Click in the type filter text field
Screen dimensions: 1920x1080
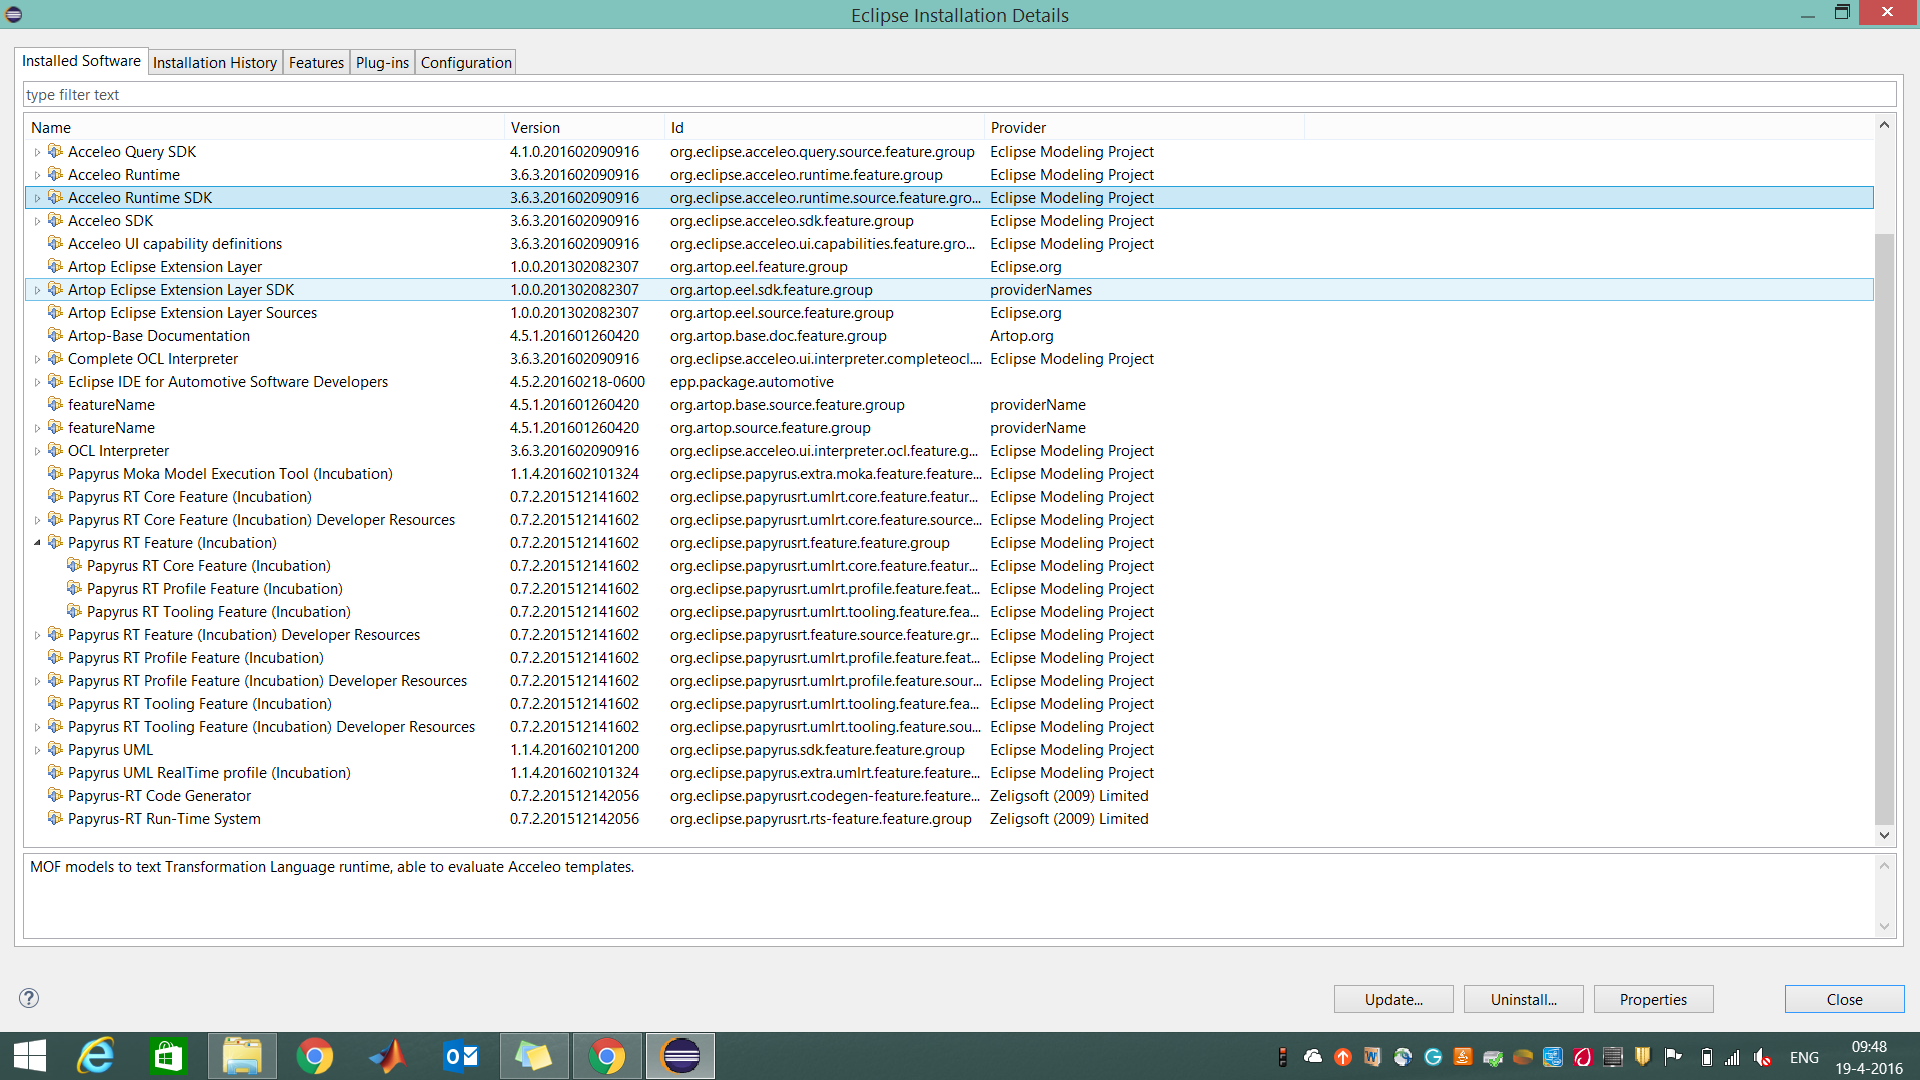[x=959, y=95]
